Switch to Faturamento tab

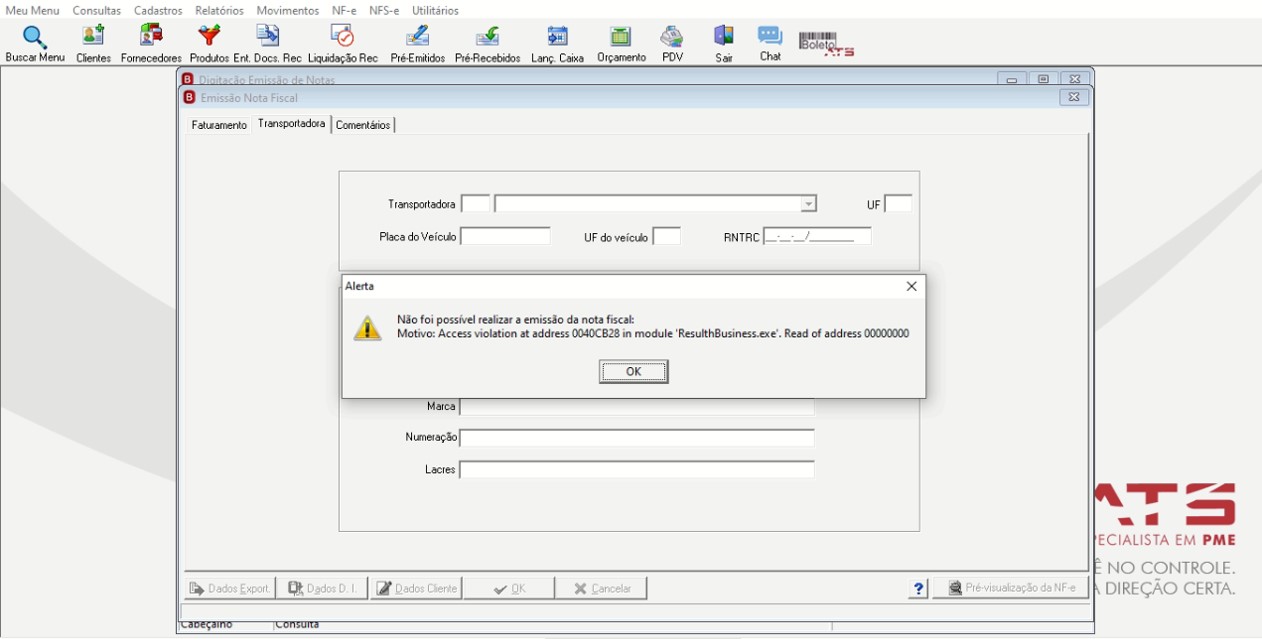(x=219, y=125)
